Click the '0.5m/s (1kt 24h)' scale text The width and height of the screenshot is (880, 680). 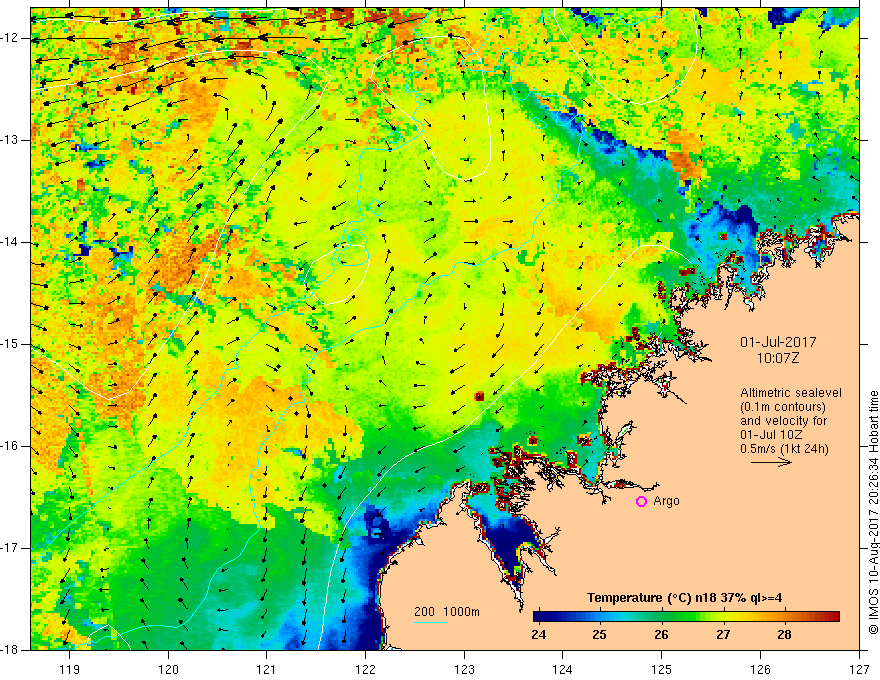click(784, 449)
